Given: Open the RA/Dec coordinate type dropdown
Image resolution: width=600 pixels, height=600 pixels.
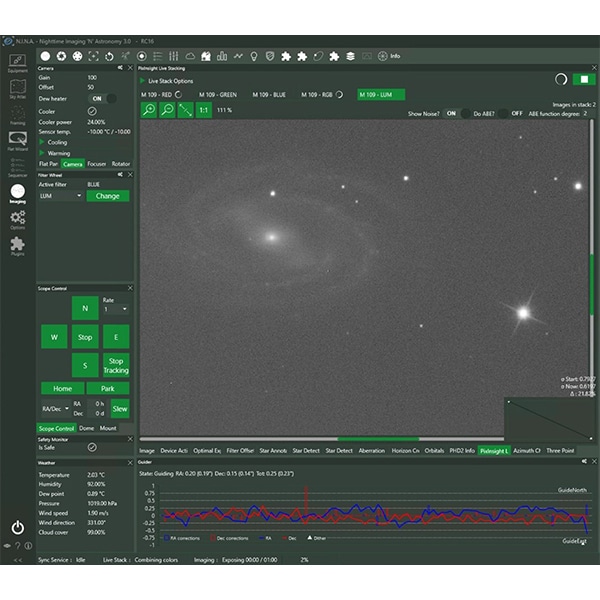Looking at the screenshot, I should (x=55, y=409).
